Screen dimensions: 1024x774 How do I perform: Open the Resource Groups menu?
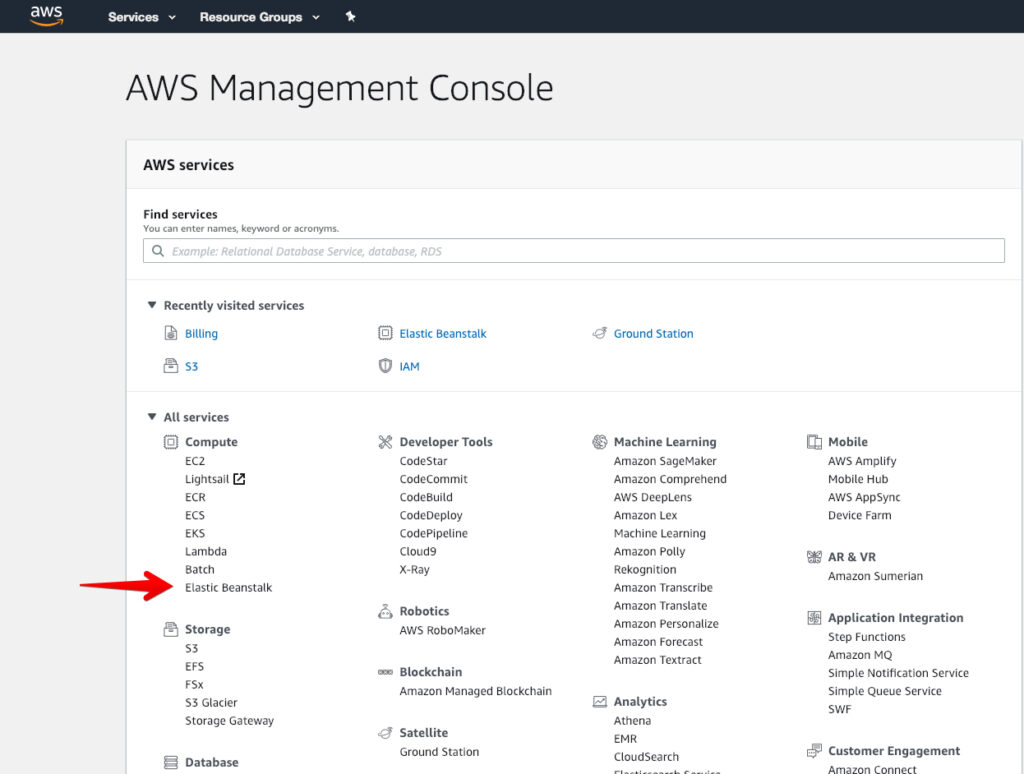coord(259,17)
